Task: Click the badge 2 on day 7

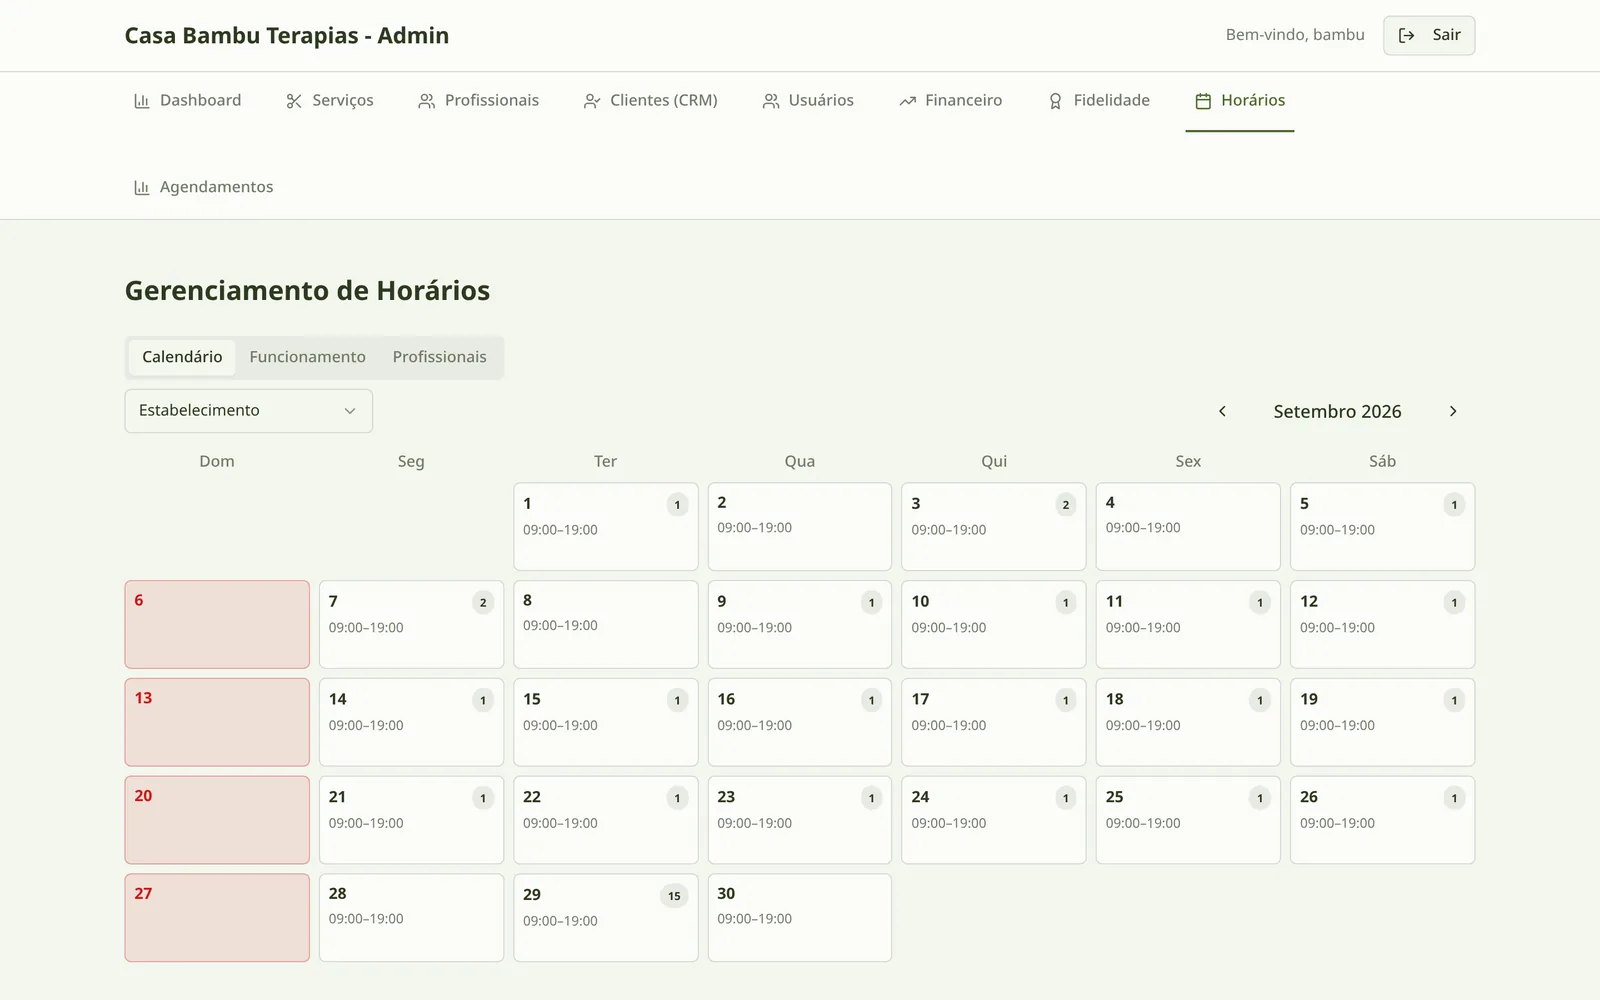Action: coord(483,603)
